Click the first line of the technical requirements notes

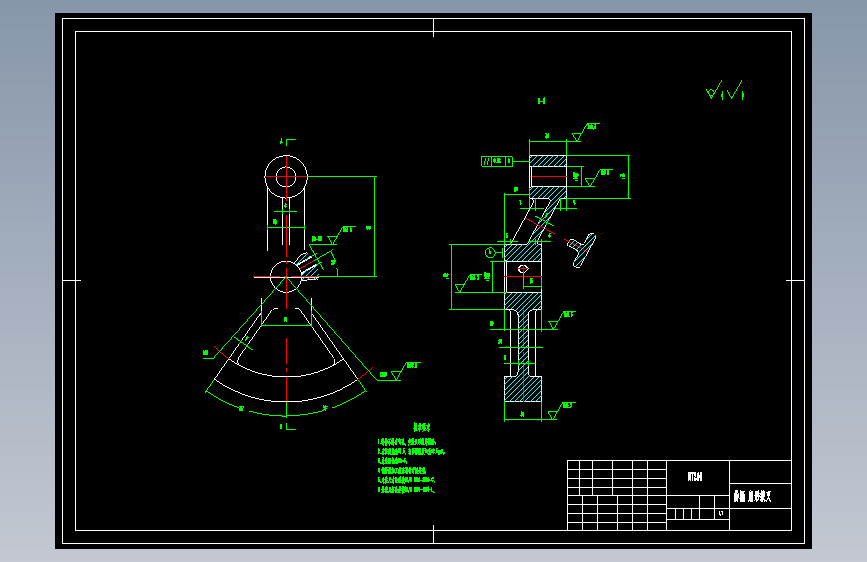pos(407,442)
